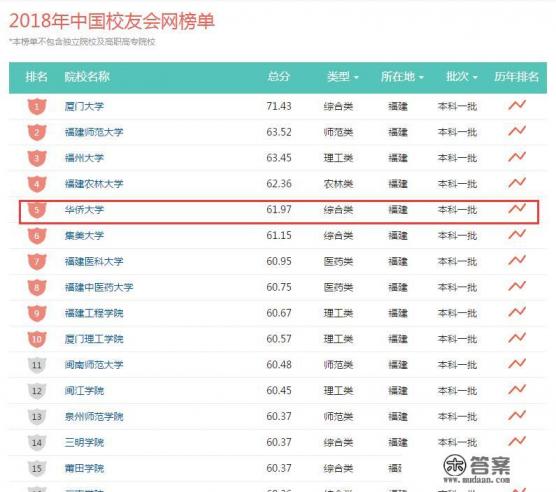
Task: Open the 福建师范大学 link
Action: pyautogui.click(x=94, y=132)
